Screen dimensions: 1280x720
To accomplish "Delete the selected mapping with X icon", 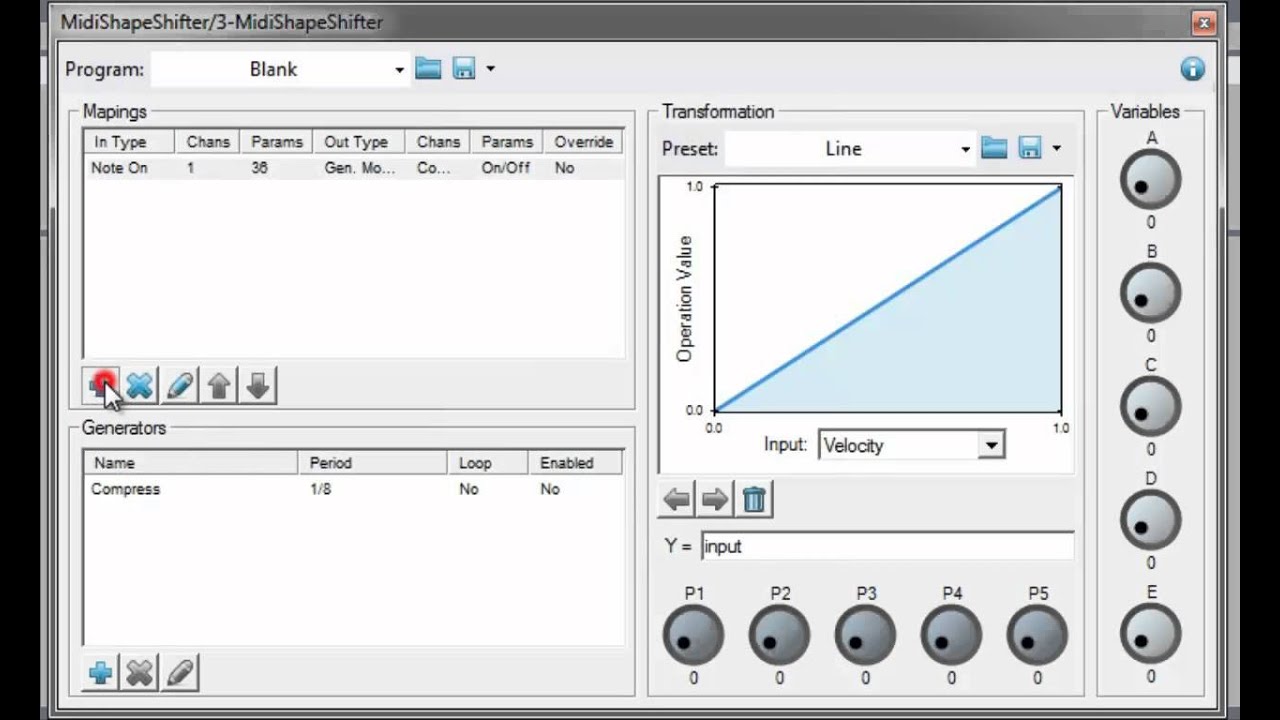I will click(140, 385).
